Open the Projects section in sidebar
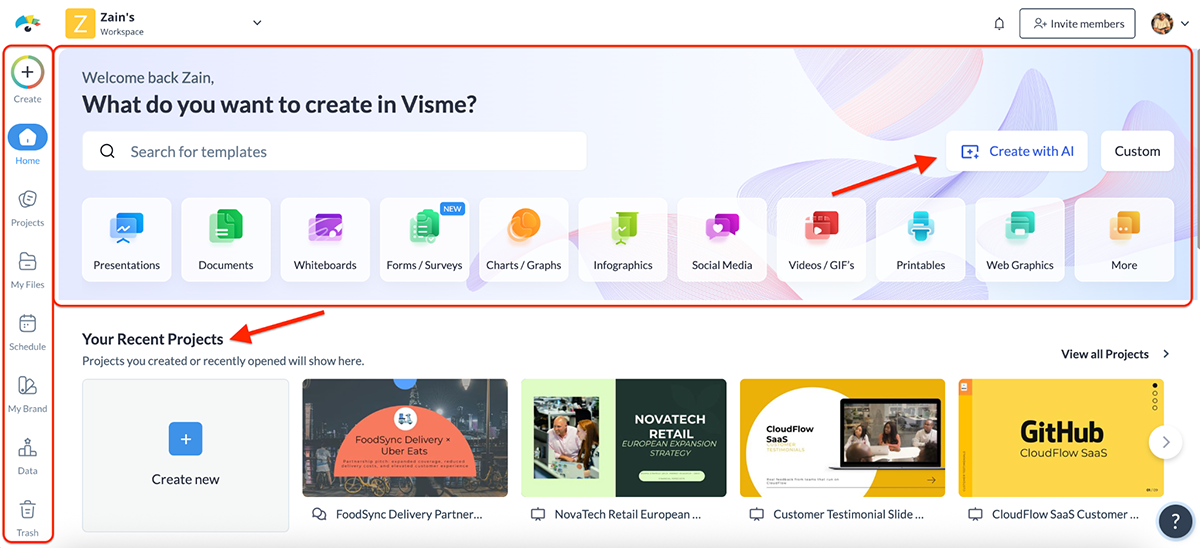 point(27,200)
